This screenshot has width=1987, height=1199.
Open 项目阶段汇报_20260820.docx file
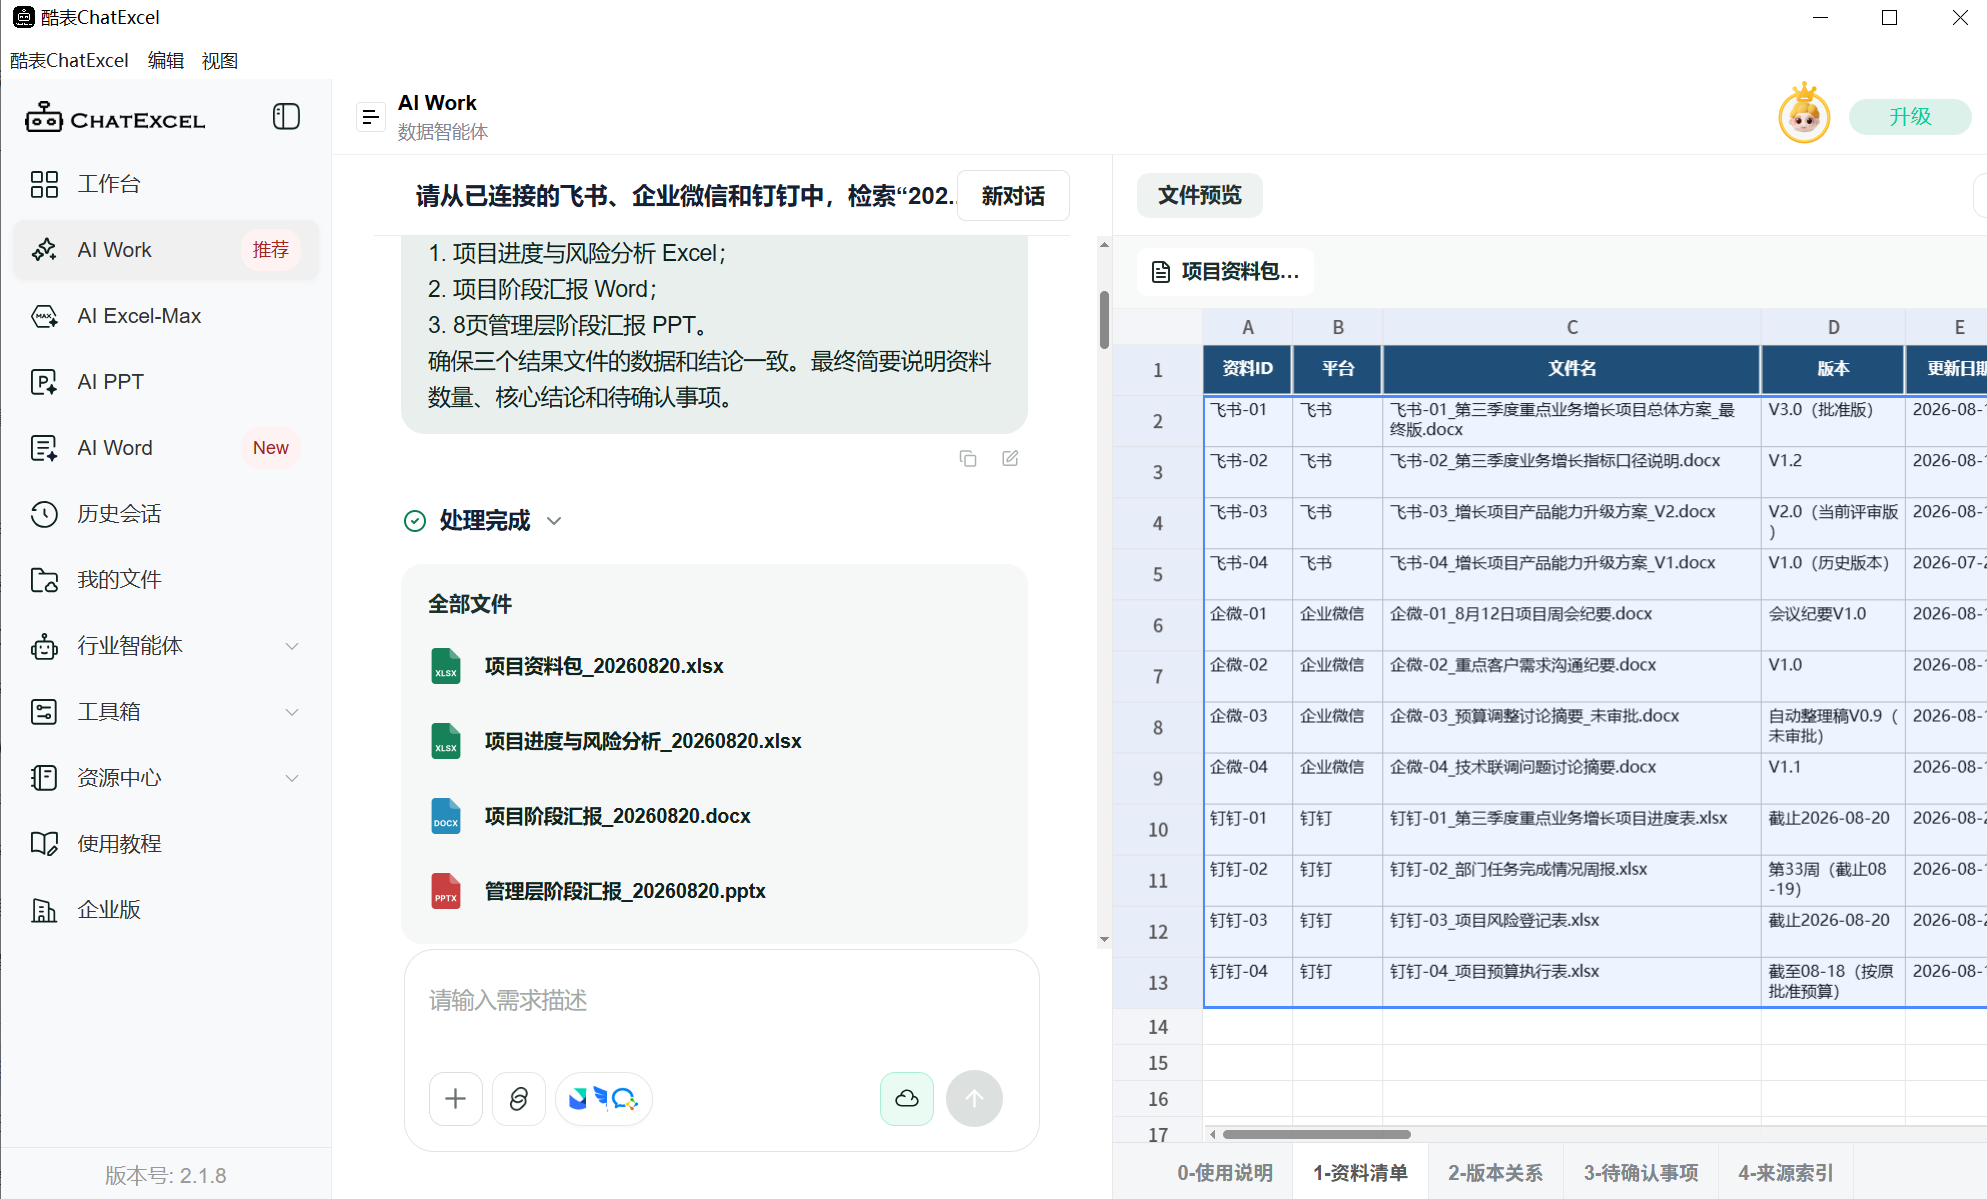coord(618,816)
